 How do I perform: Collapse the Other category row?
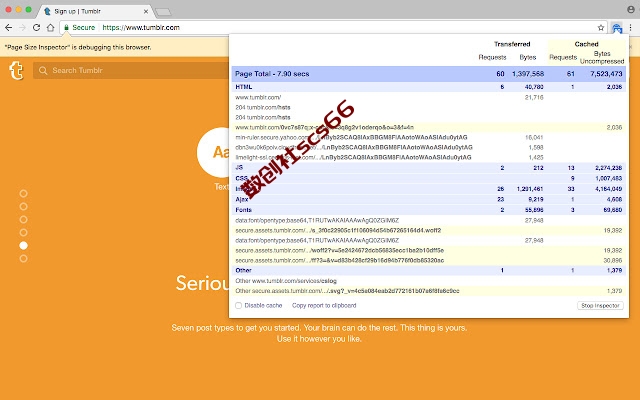point(429,270)
